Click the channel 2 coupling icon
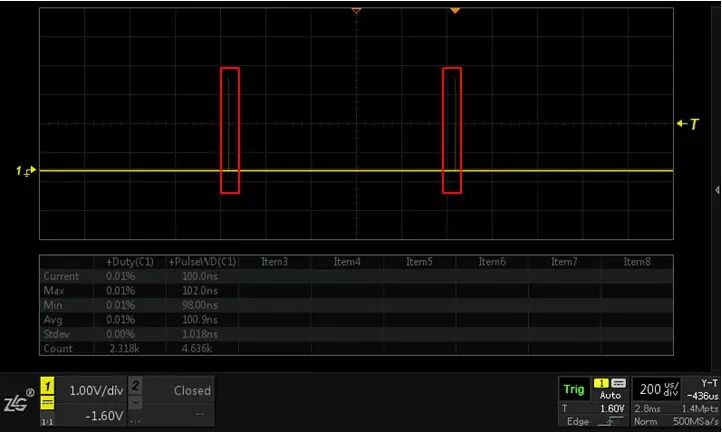The image size is (722, 433). [x=135, y=403]
